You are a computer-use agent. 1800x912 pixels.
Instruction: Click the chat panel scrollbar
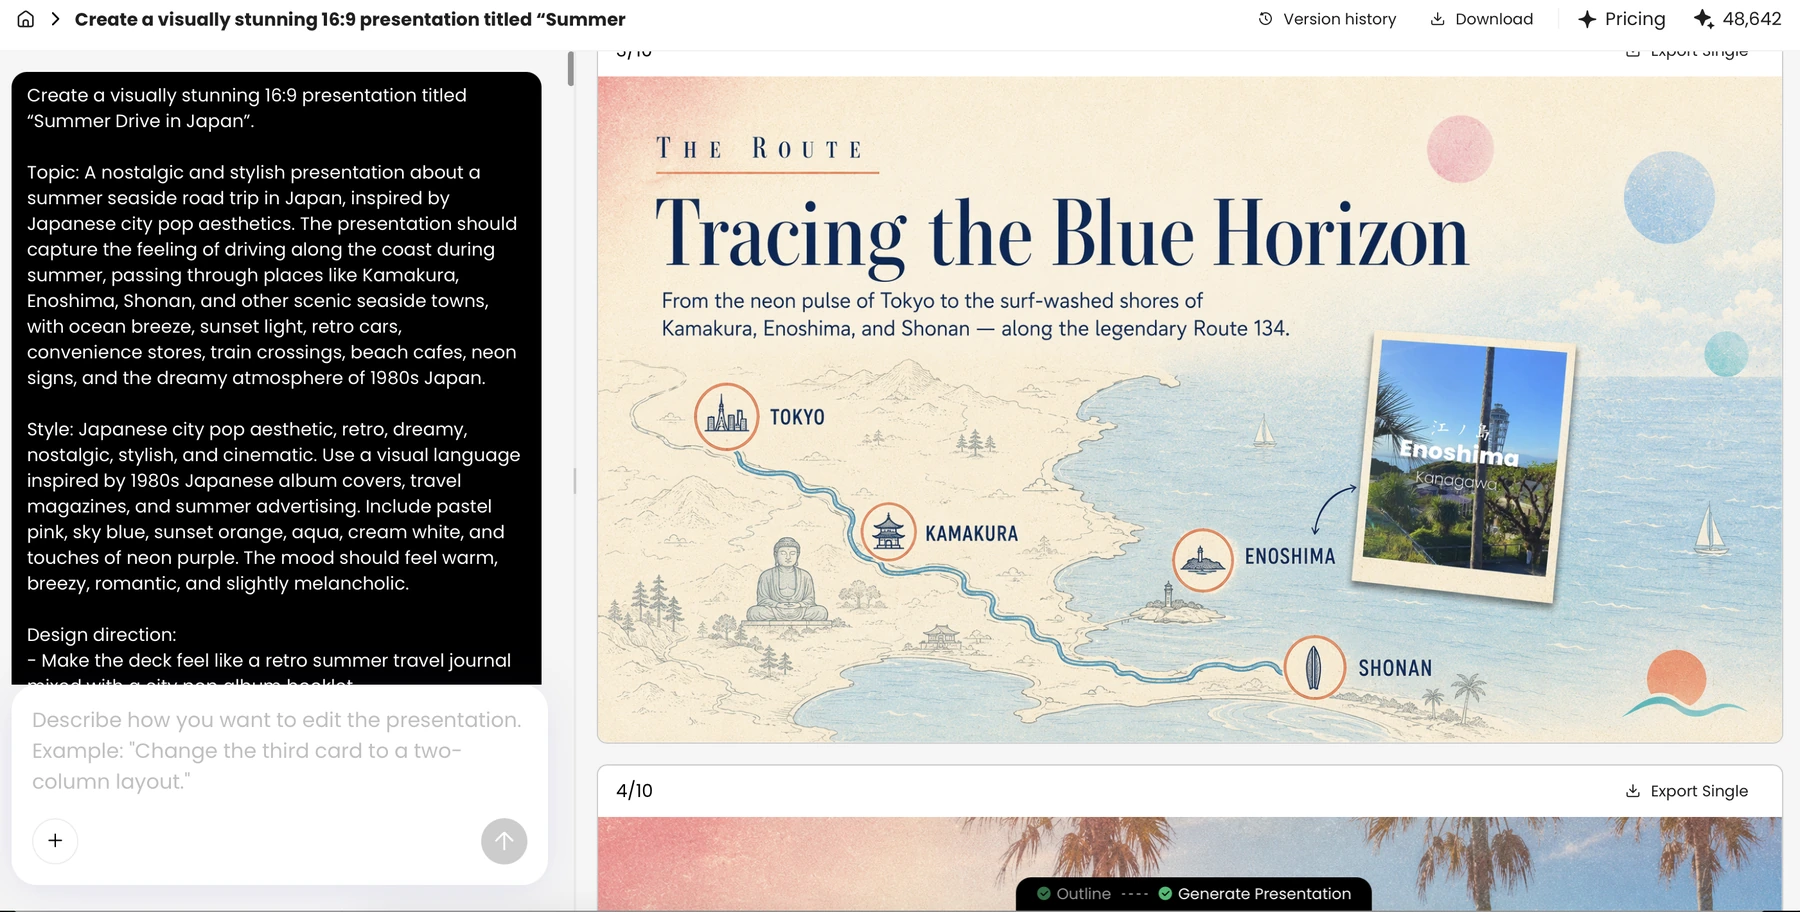(x=570, y=69)
